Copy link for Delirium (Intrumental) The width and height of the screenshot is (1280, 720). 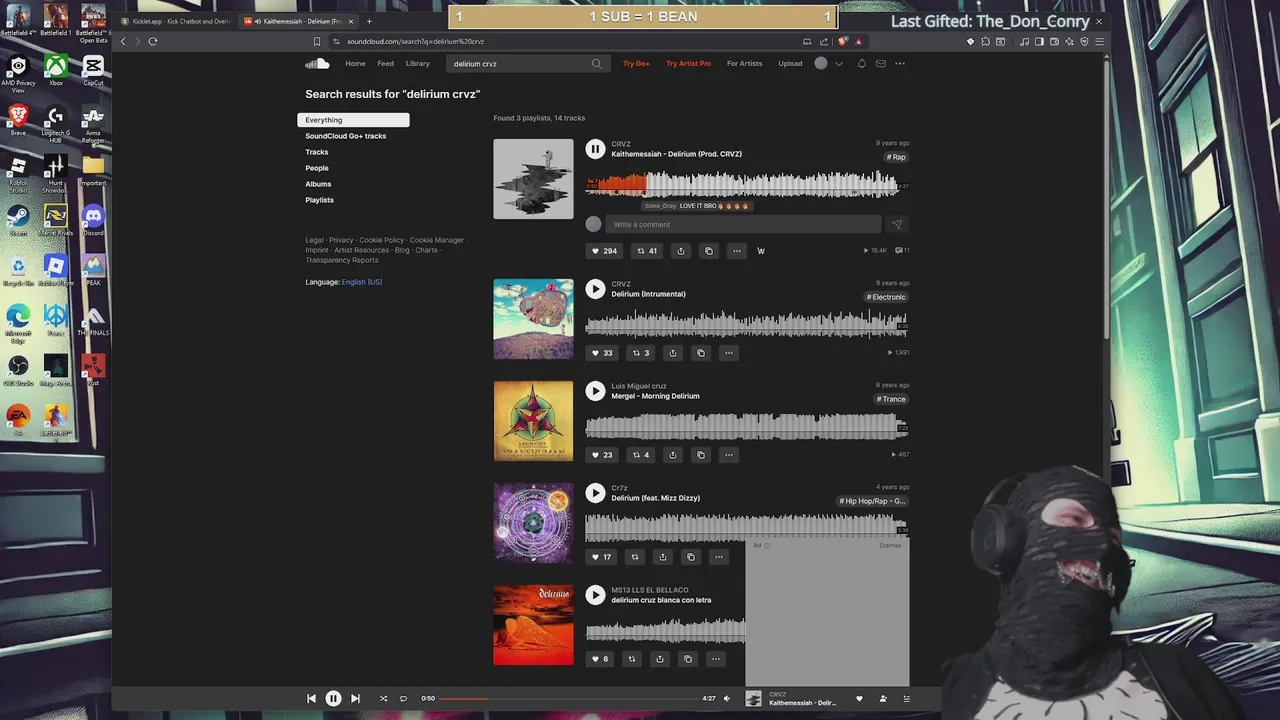coord(701,353)
